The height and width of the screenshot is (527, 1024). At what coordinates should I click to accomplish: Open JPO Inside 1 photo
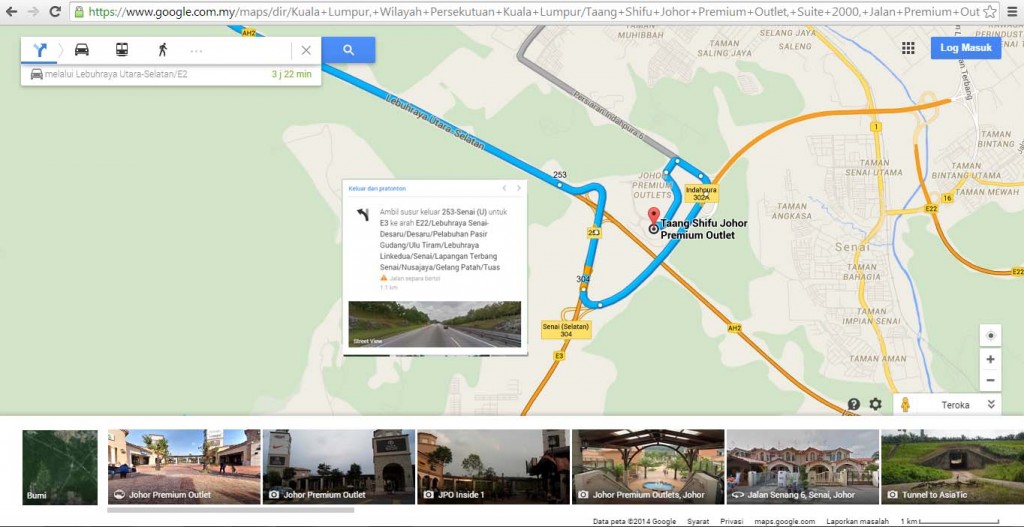pos(493,466)
